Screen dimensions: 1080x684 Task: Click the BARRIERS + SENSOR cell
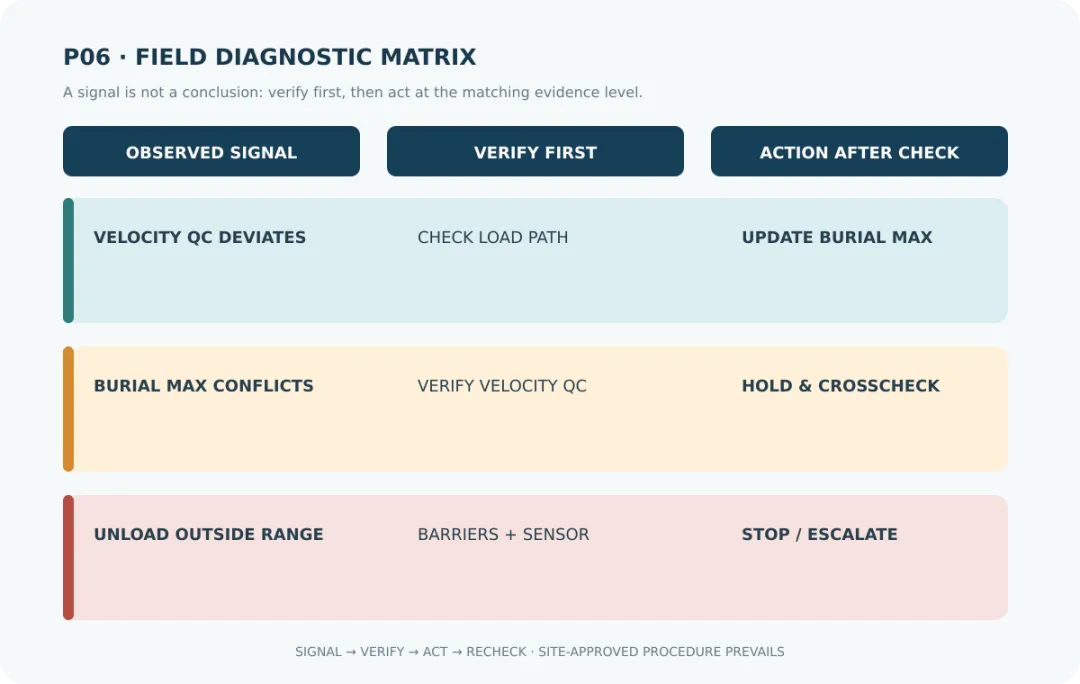[x=503, y=535]
